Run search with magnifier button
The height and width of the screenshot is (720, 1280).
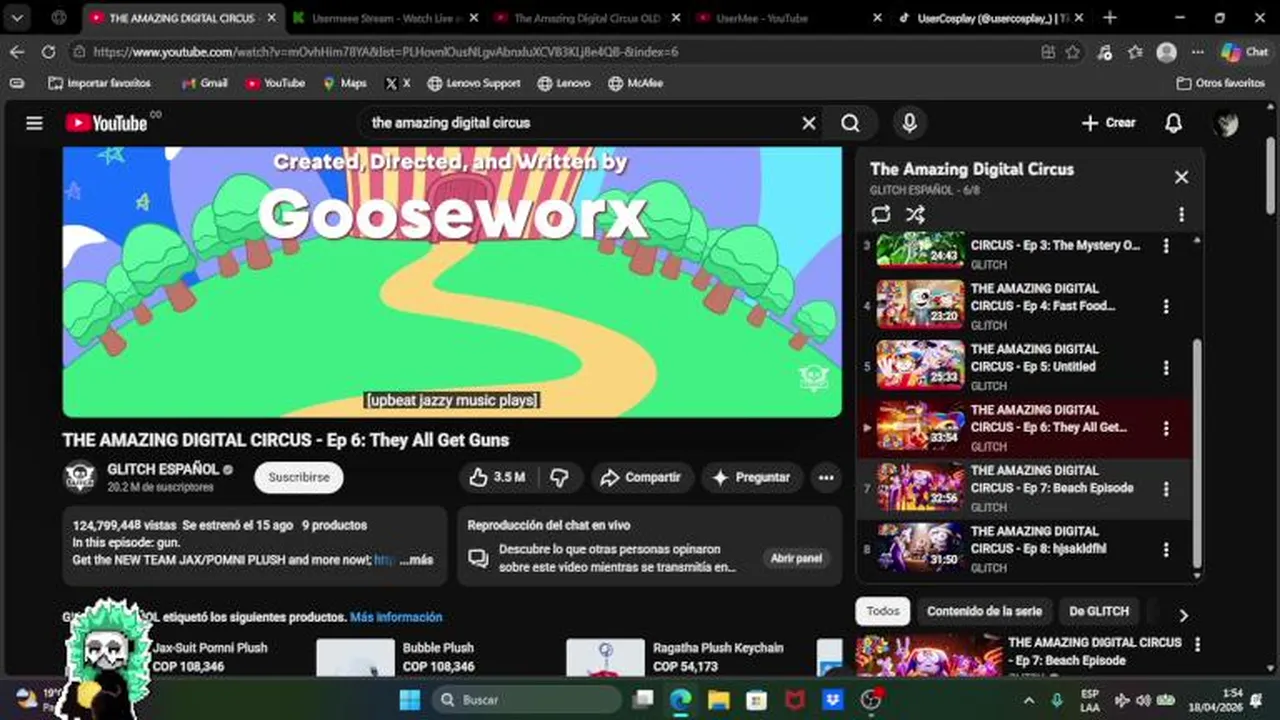click(x=850, y=123)
